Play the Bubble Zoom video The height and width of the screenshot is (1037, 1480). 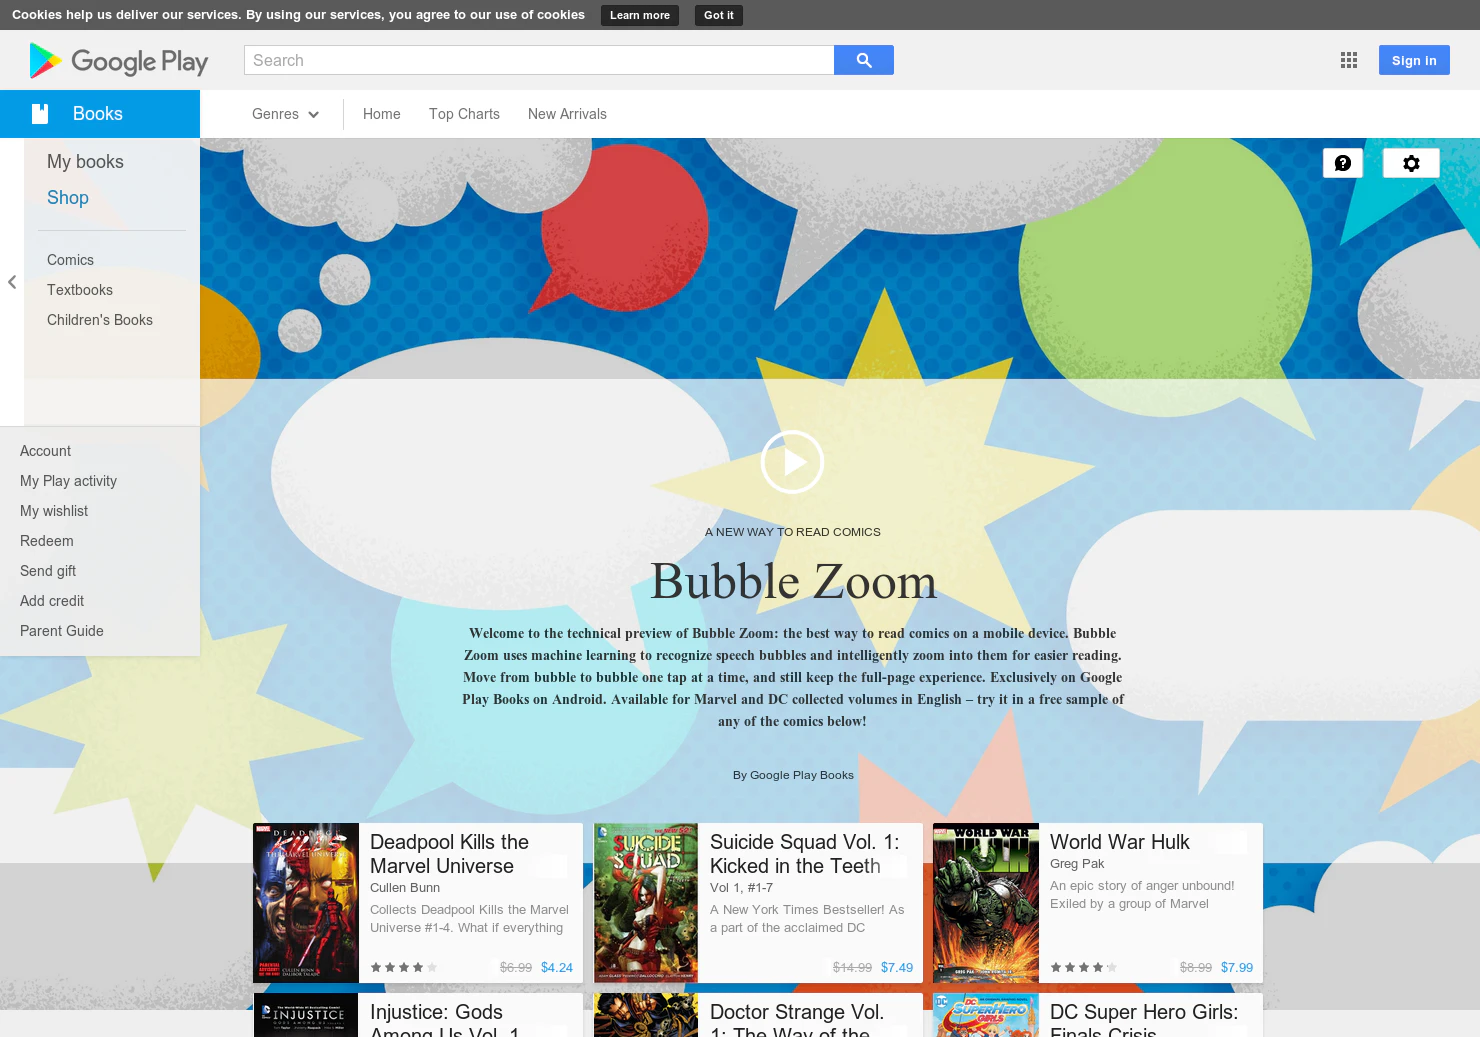792,462
